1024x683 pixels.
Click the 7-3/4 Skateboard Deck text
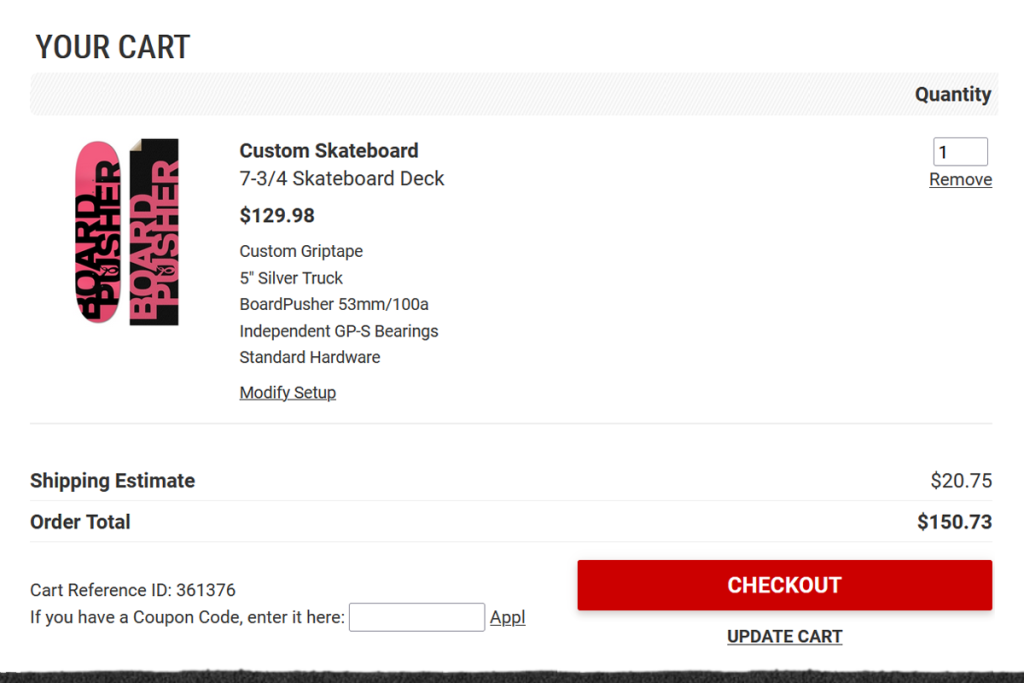click(342, 178)
